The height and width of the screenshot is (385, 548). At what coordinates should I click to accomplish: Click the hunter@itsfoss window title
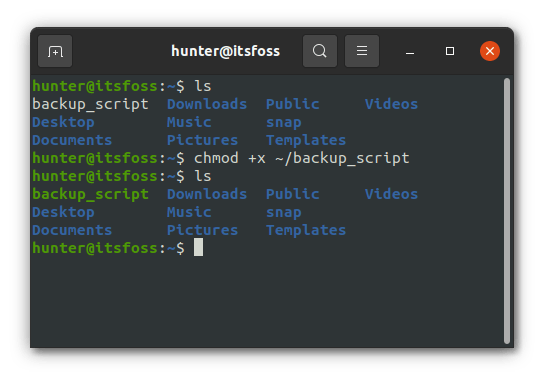point(225,51)
